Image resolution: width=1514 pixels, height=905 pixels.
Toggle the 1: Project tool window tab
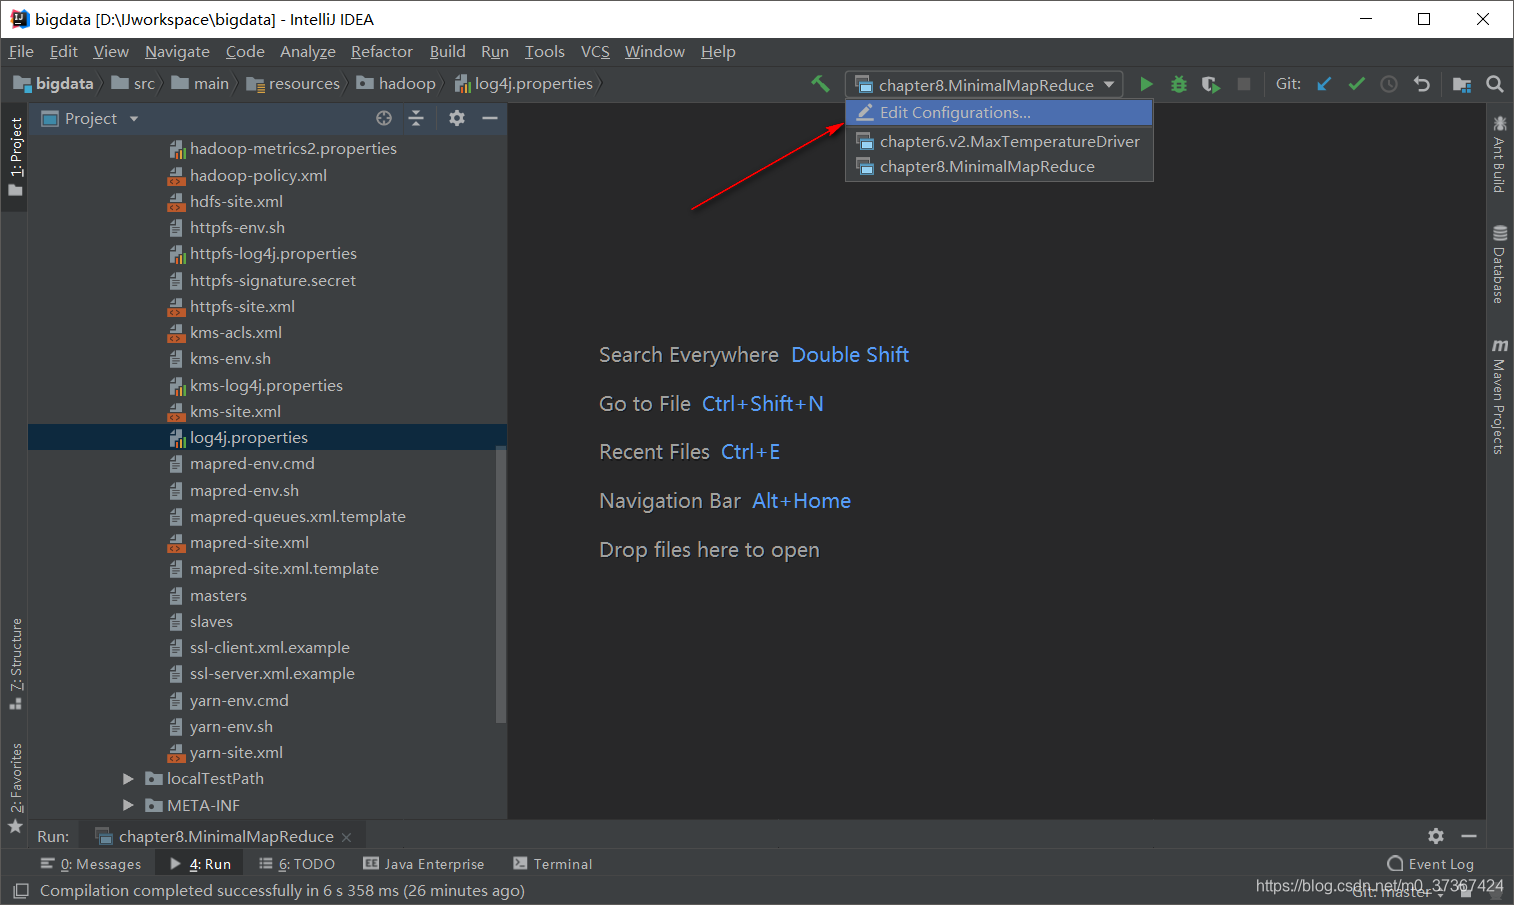15,156
